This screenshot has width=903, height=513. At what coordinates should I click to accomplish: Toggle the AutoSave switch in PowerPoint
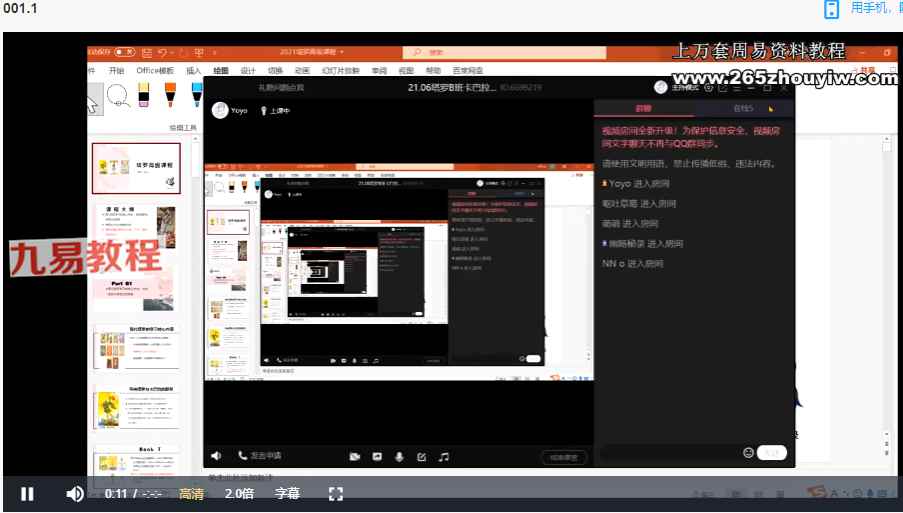pyautogui.click(x=125, y=52)
